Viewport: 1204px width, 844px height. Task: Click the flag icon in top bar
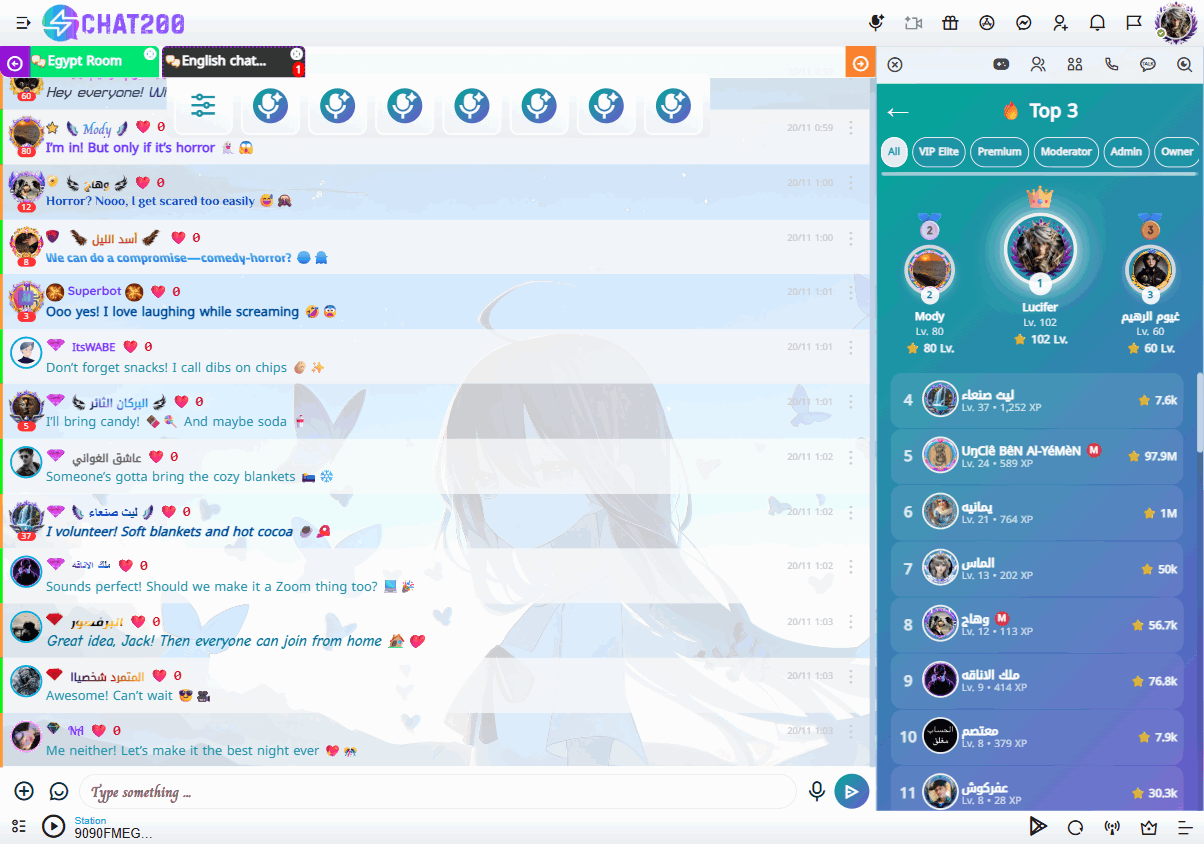tap(1134, 23)
